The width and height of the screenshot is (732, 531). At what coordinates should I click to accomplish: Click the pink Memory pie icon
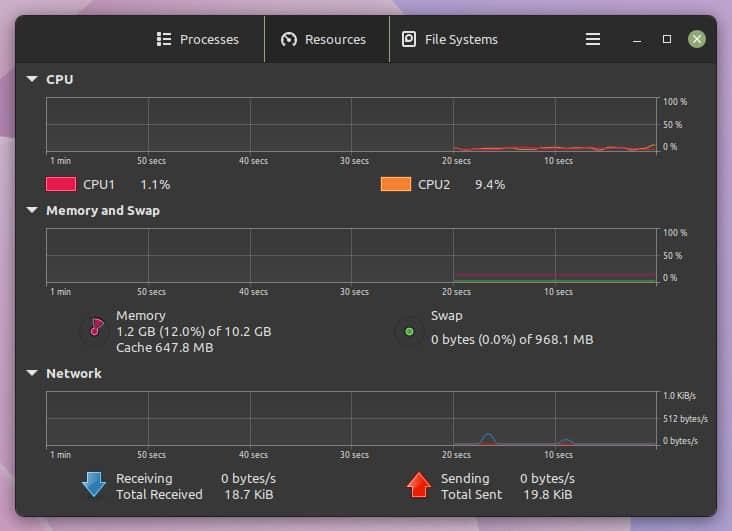(96, 328)
